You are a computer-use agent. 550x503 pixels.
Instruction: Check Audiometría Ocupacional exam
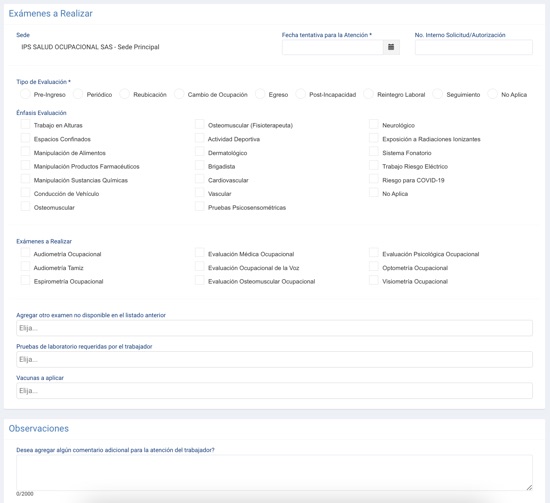pyautogui.click(x=25, y=253)
